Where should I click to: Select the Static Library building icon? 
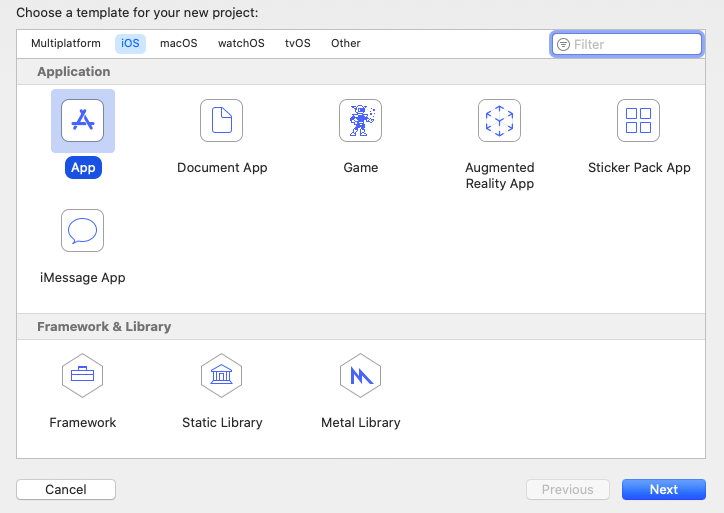click(222, 375)
